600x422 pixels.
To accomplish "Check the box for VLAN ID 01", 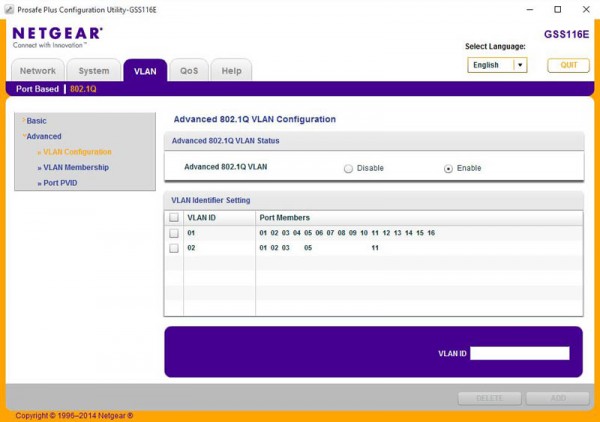I will coord(174,233).
